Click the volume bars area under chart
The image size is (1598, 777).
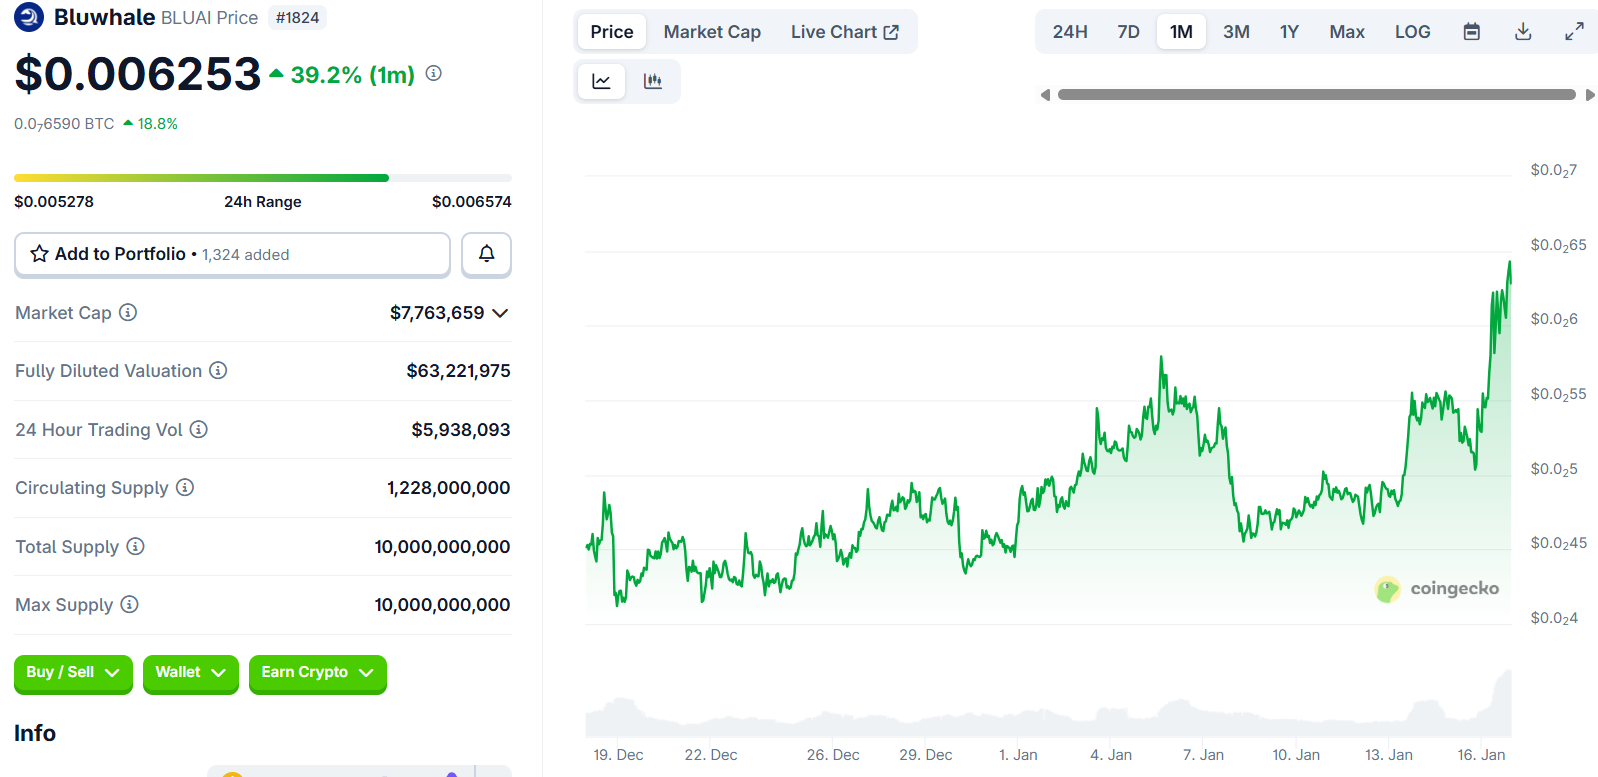pos(1048,710)
